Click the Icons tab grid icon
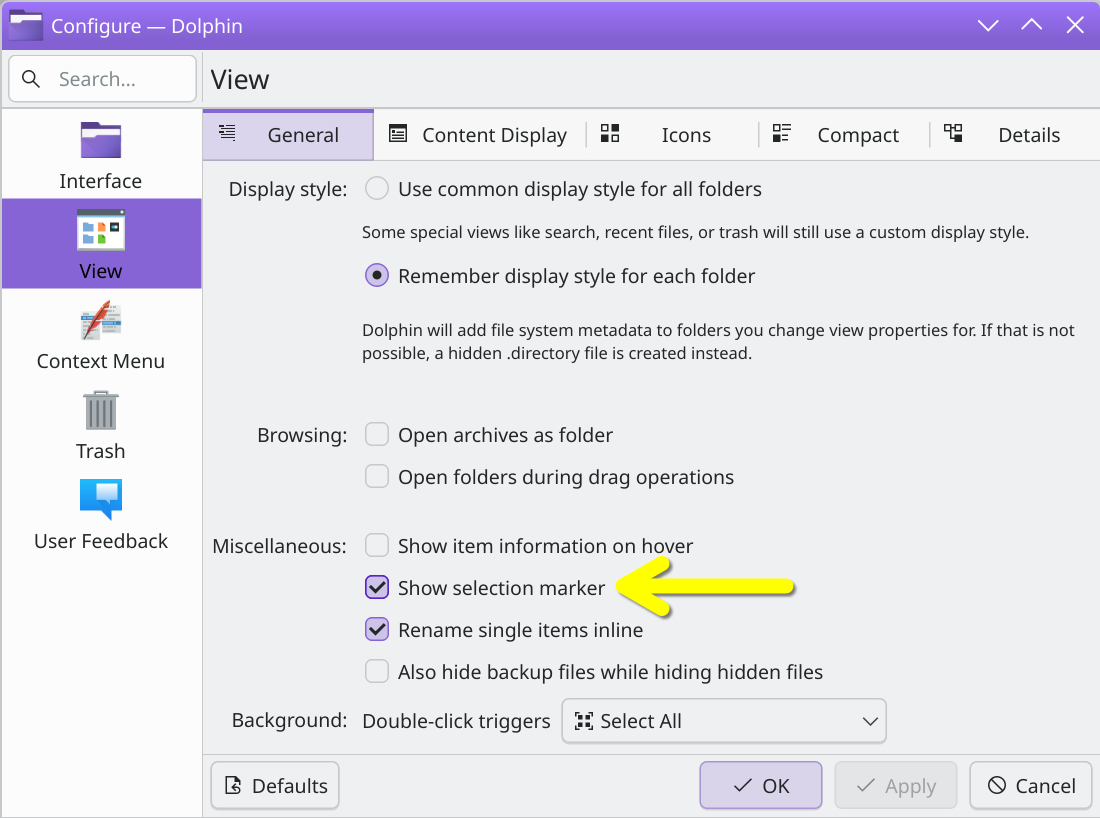Screen dimensions: 1100x818 point(610,133)
